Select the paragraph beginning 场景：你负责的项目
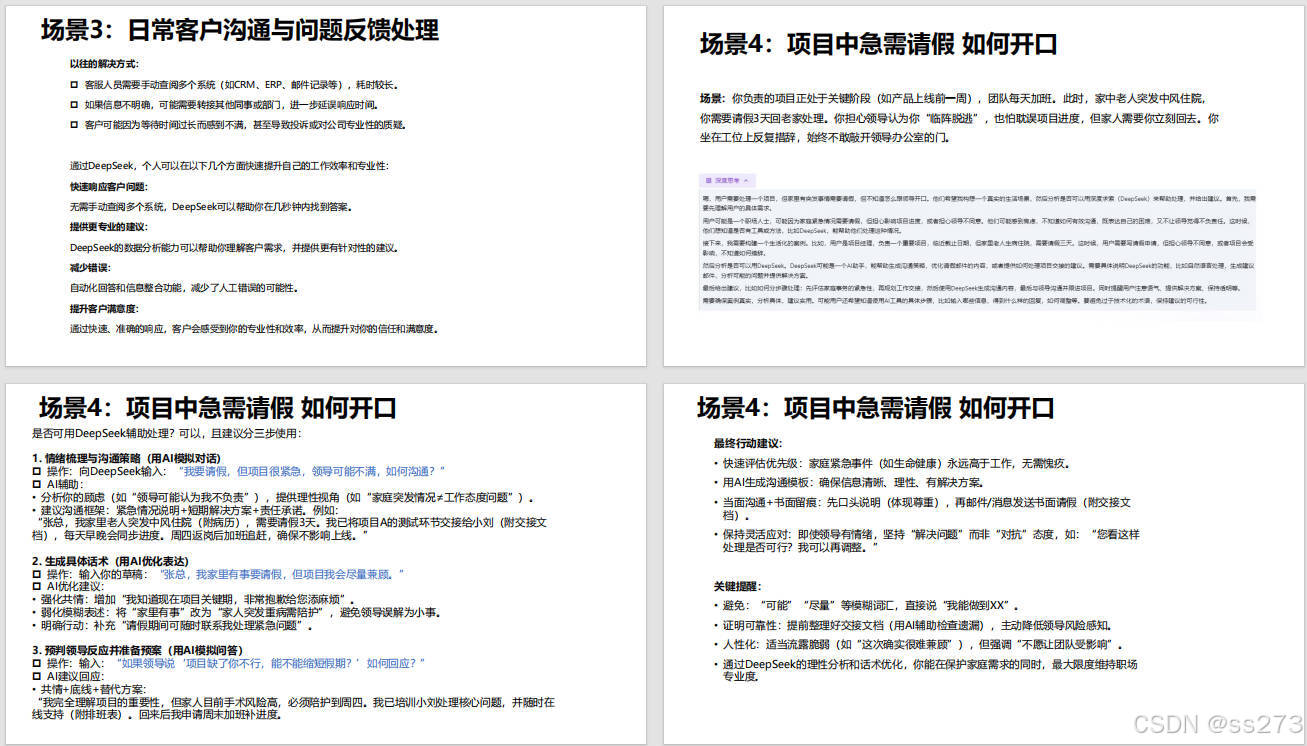This screenshot has height=746, width=1307. [x=959, y=118]
